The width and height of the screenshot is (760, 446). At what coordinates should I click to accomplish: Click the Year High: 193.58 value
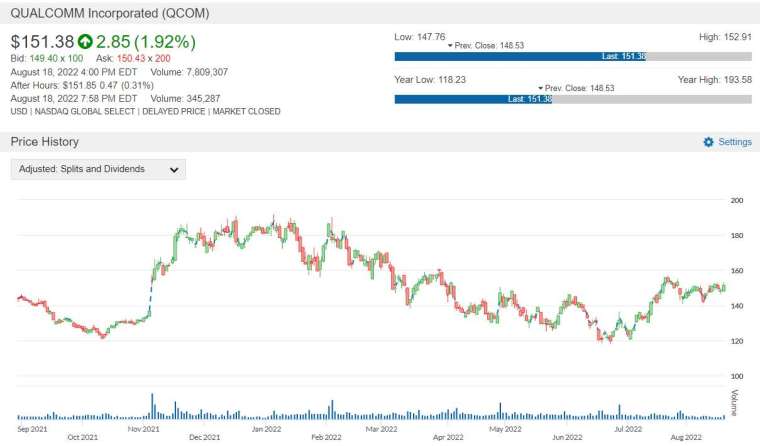[715, 80]
